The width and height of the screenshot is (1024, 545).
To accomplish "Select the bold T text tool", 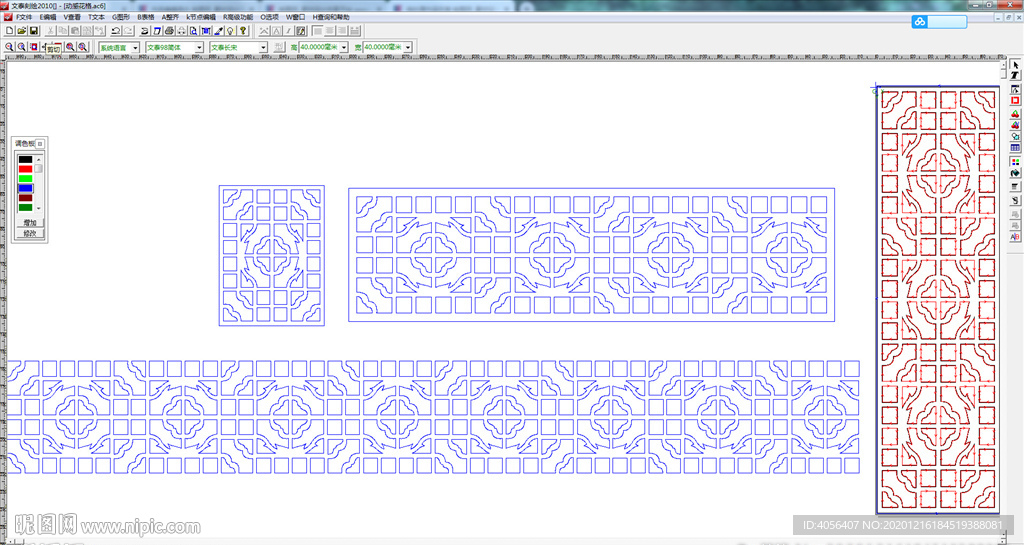I will coord(1015,75).
